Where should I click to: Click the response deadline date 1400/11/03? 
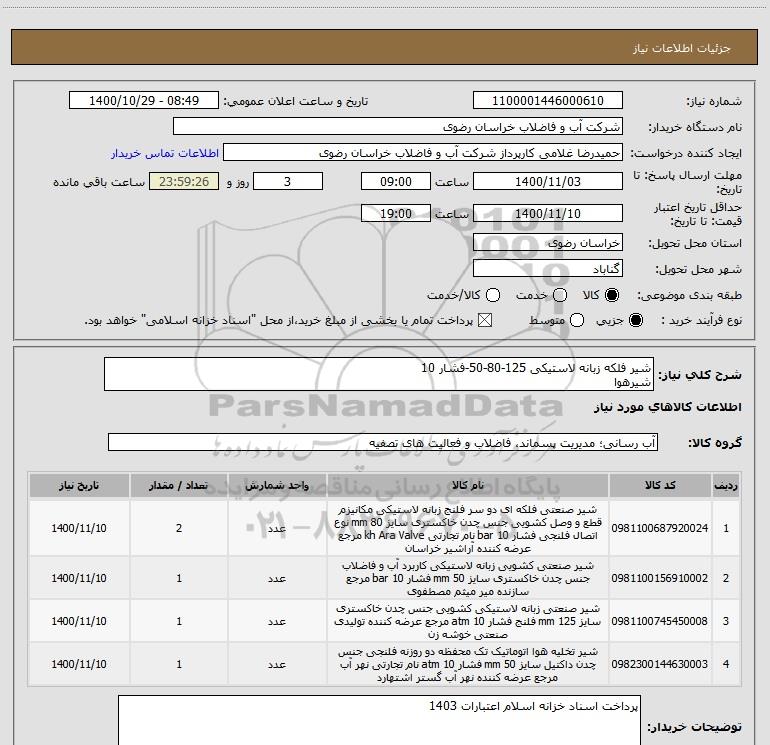click(548, 181)
